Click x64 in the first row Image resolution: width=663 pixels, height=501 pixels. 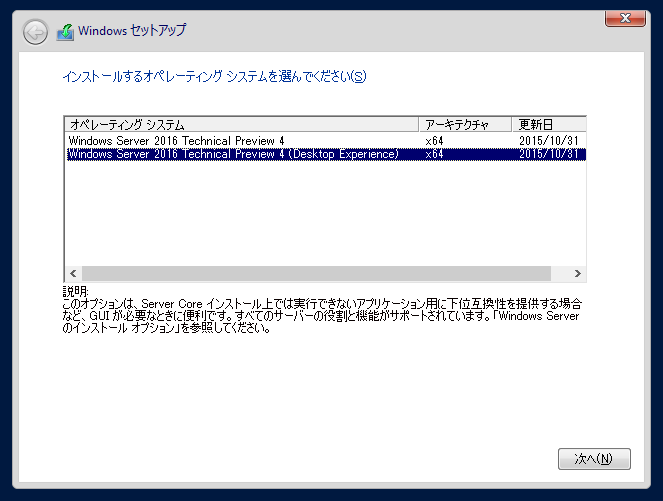pos(434,141)
